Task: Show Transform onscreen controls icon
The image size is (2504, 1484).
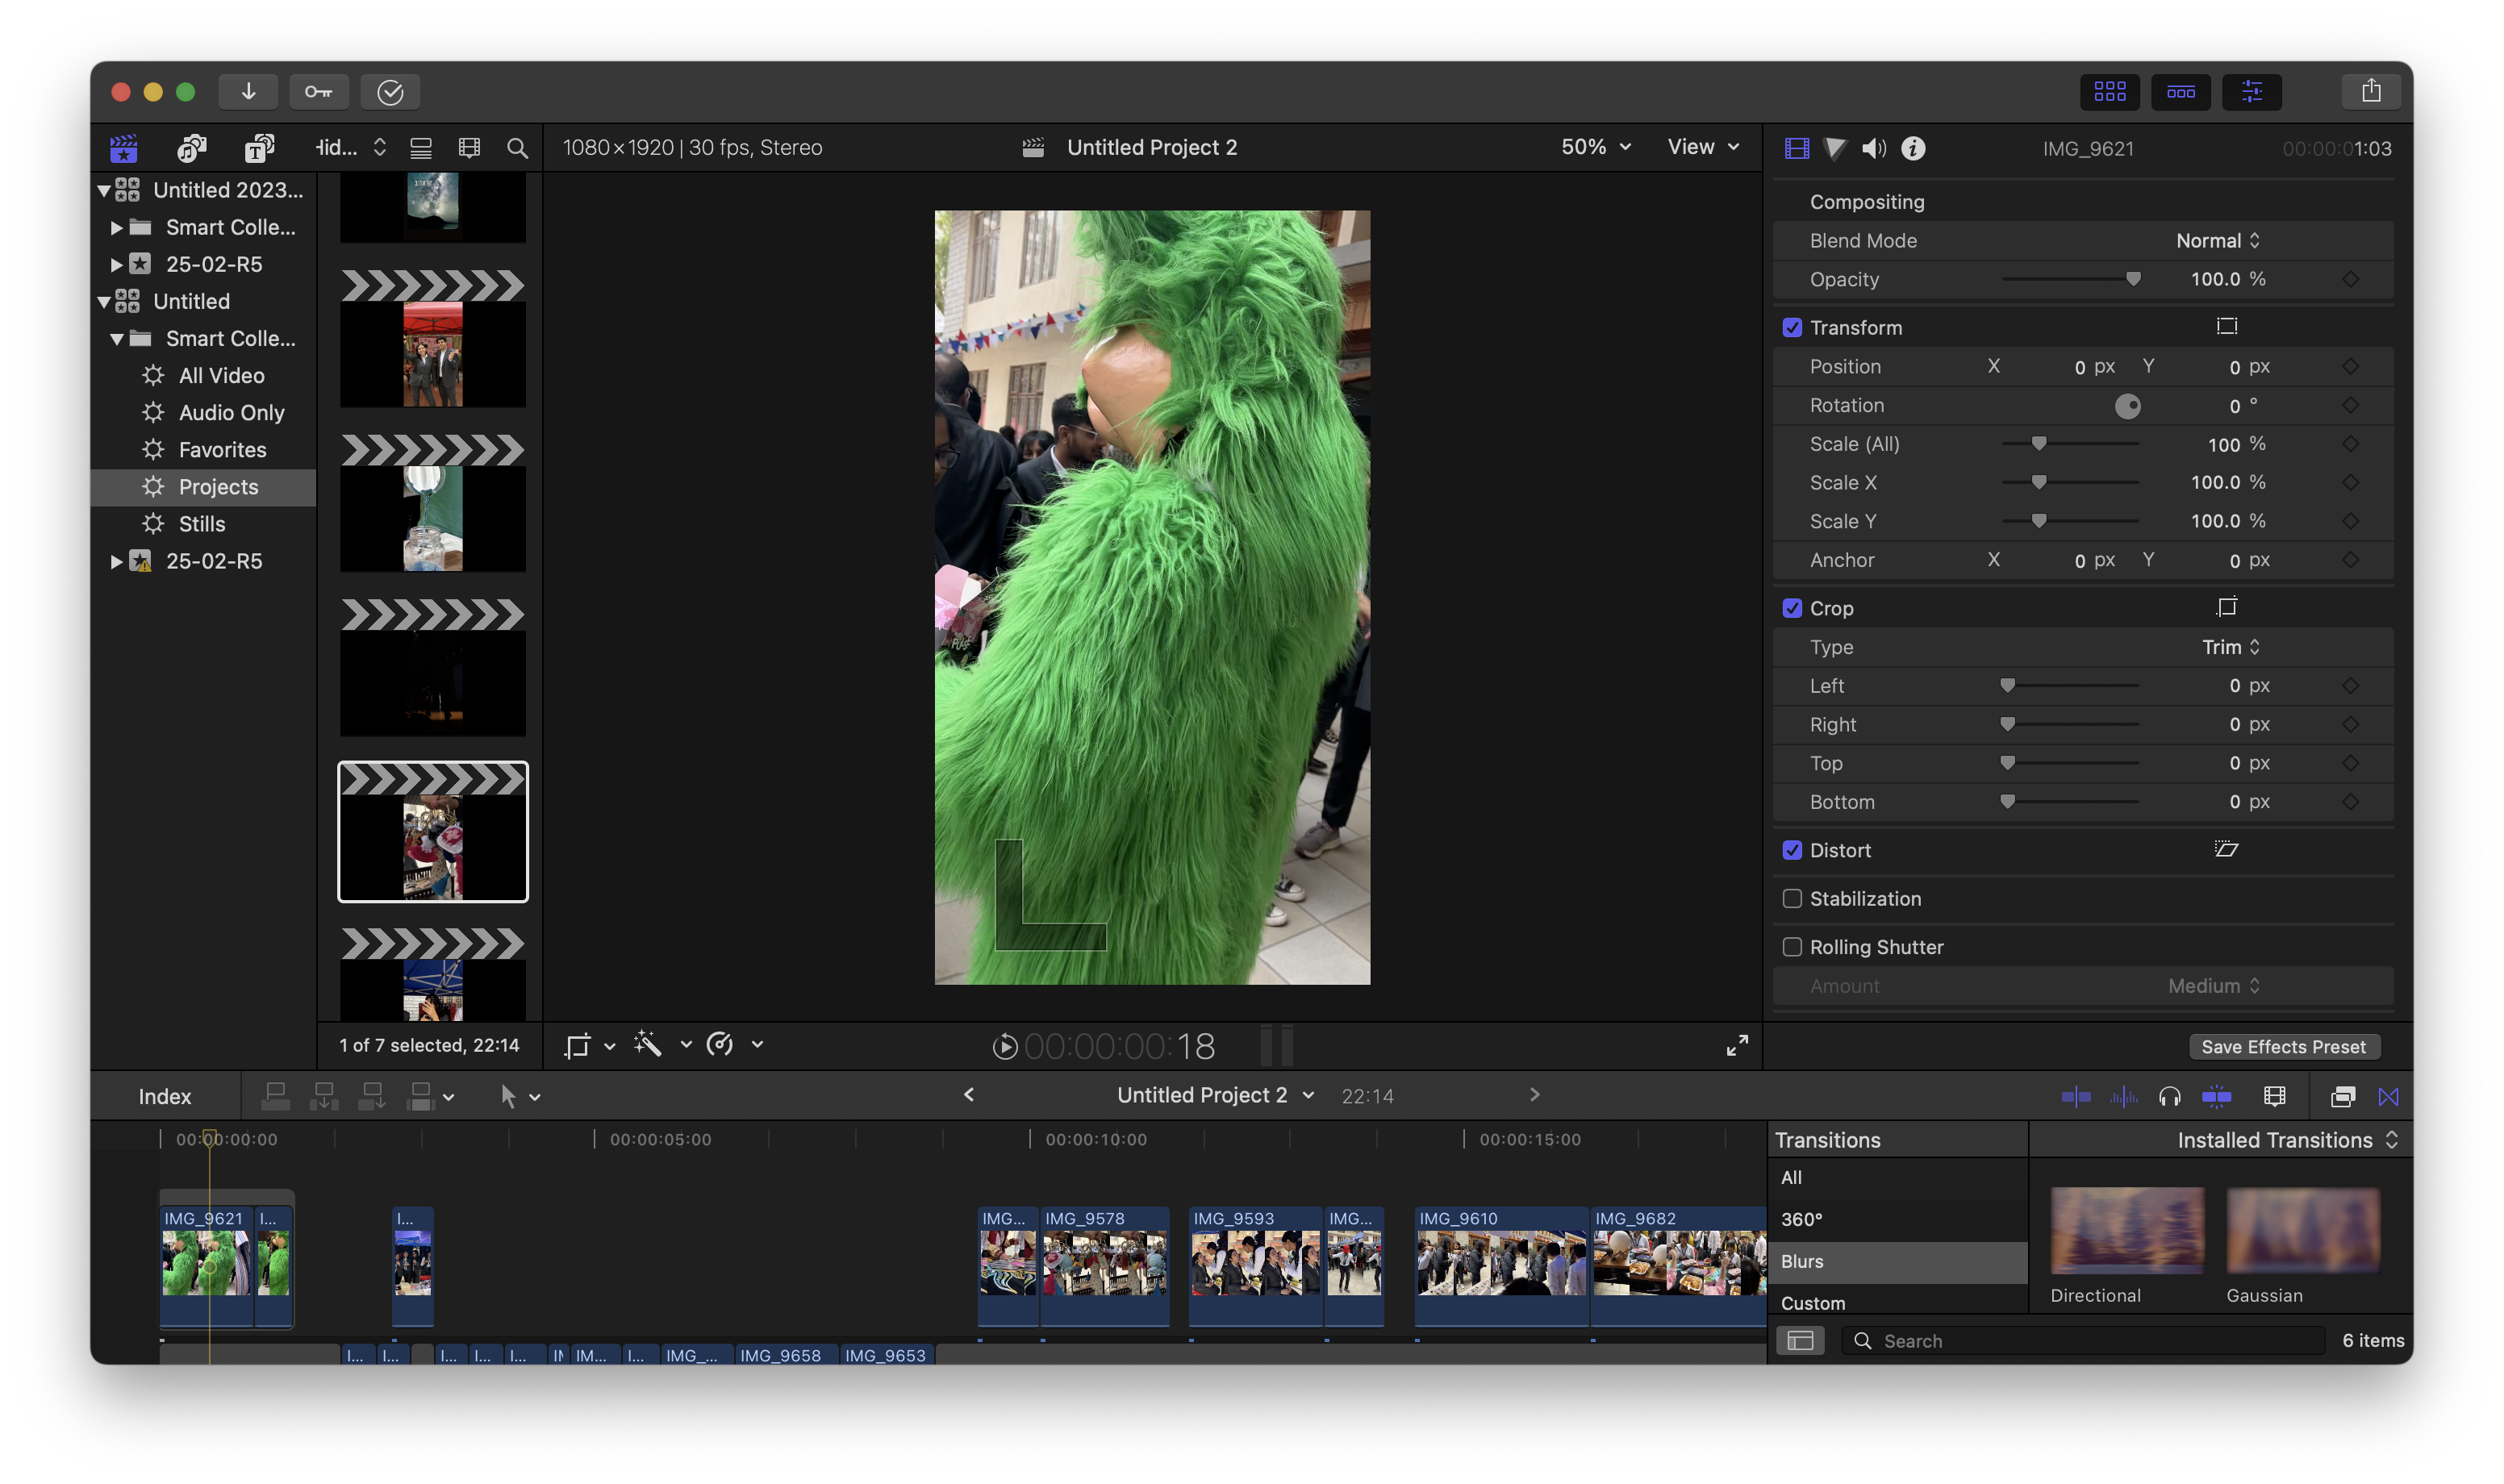Action: click(x=2226, y=326)
